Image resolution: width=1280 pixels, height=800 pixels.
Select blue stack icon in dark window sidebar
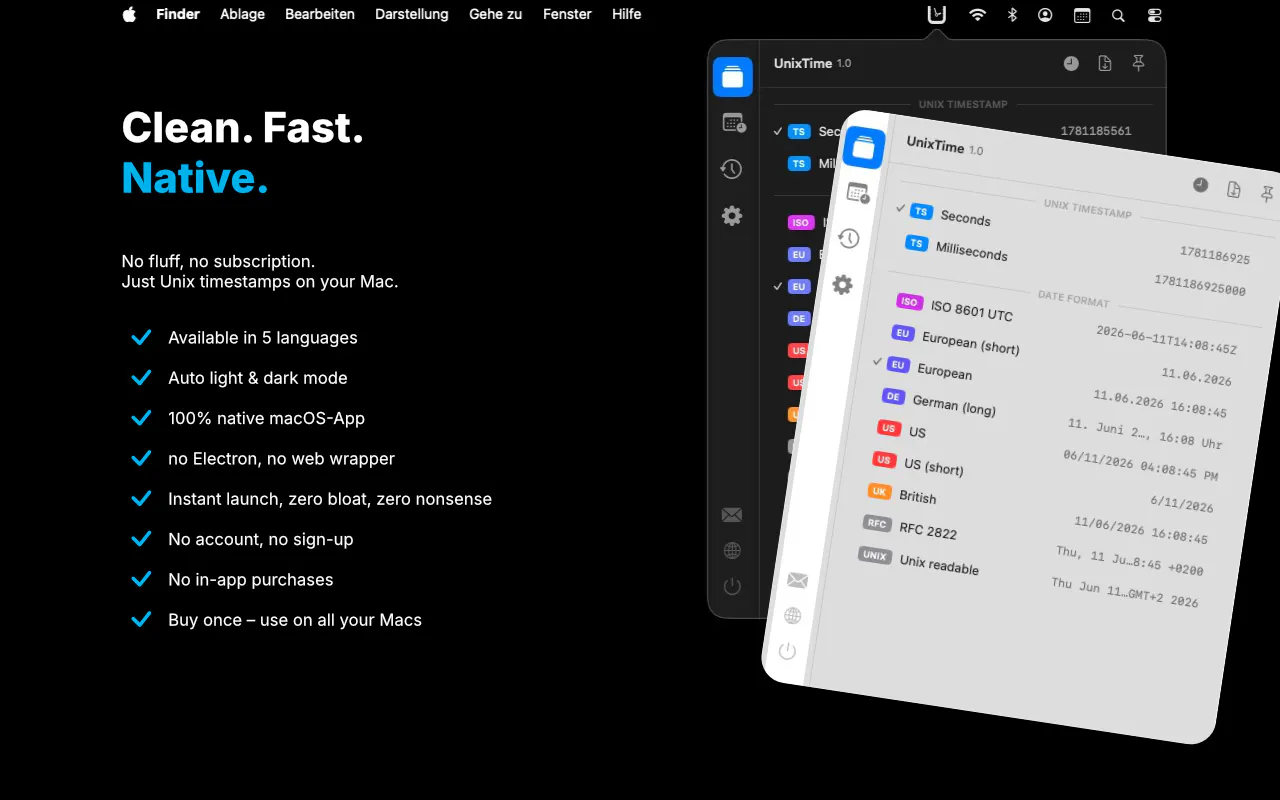[733, 77]
